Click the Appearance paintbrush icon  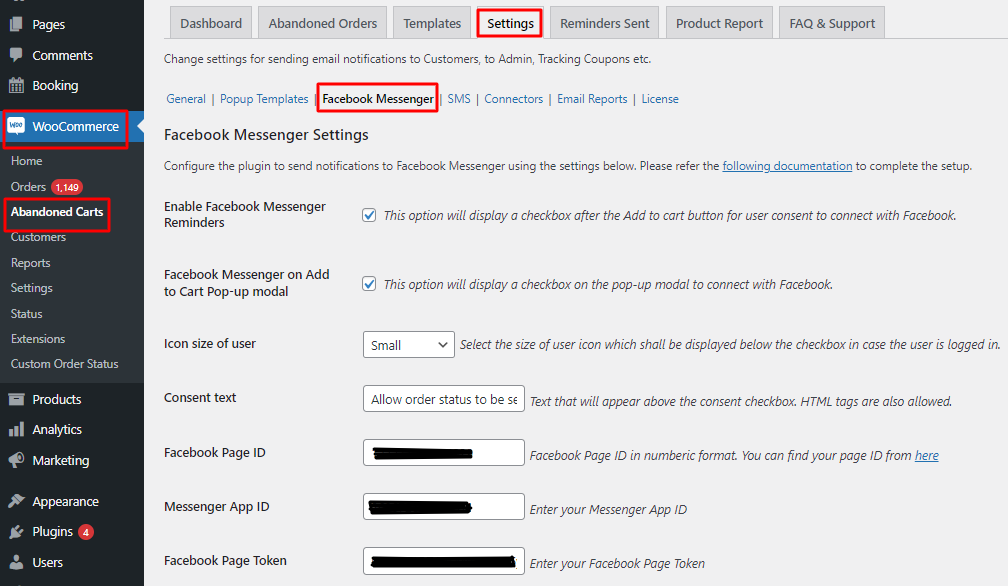pyautogui.click(x=17, y=501)
